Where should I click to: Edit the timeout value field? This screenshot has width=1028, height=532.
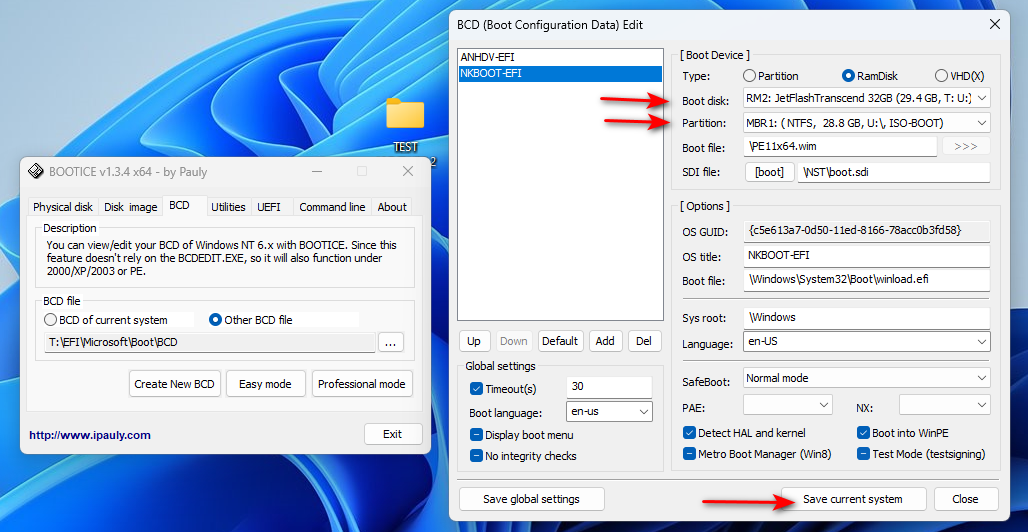[609, 387]
